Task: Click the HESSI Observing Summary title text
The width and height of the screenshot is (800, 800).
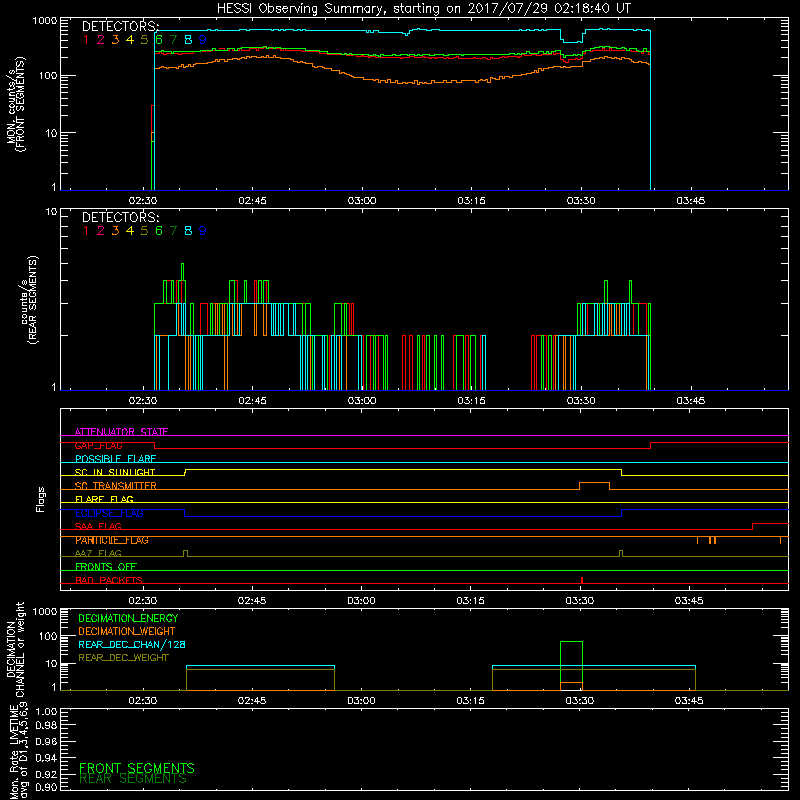Action: pyautogui.click(x=424, y=9)
